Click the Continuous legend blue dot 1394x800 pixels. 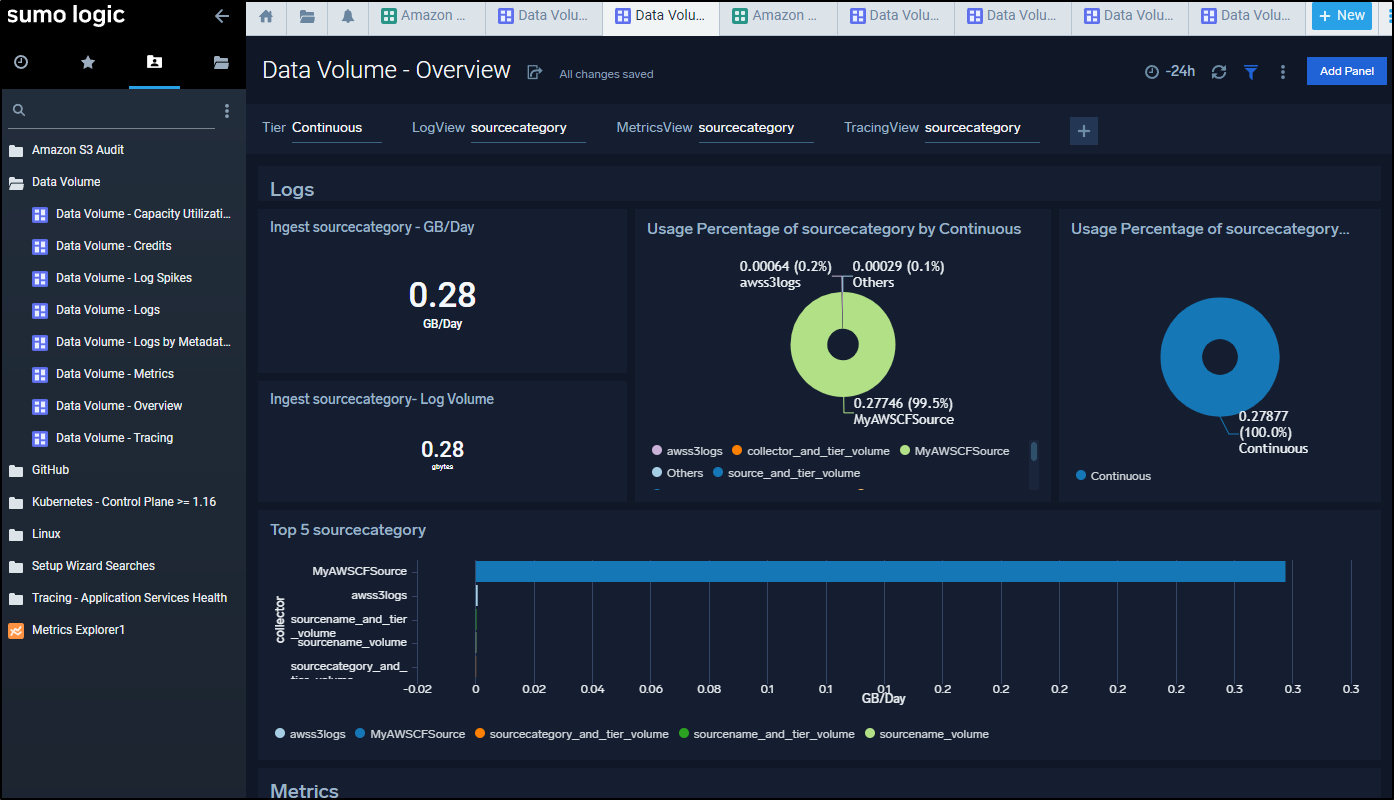click(1081, 476)
